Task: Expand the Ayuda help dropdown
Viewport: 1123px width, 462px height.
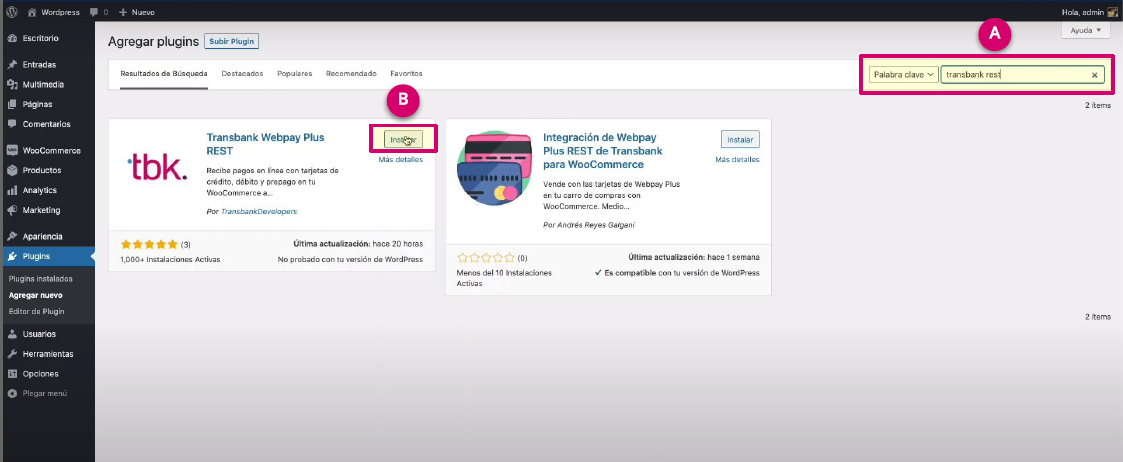Action: point(1086,31)
